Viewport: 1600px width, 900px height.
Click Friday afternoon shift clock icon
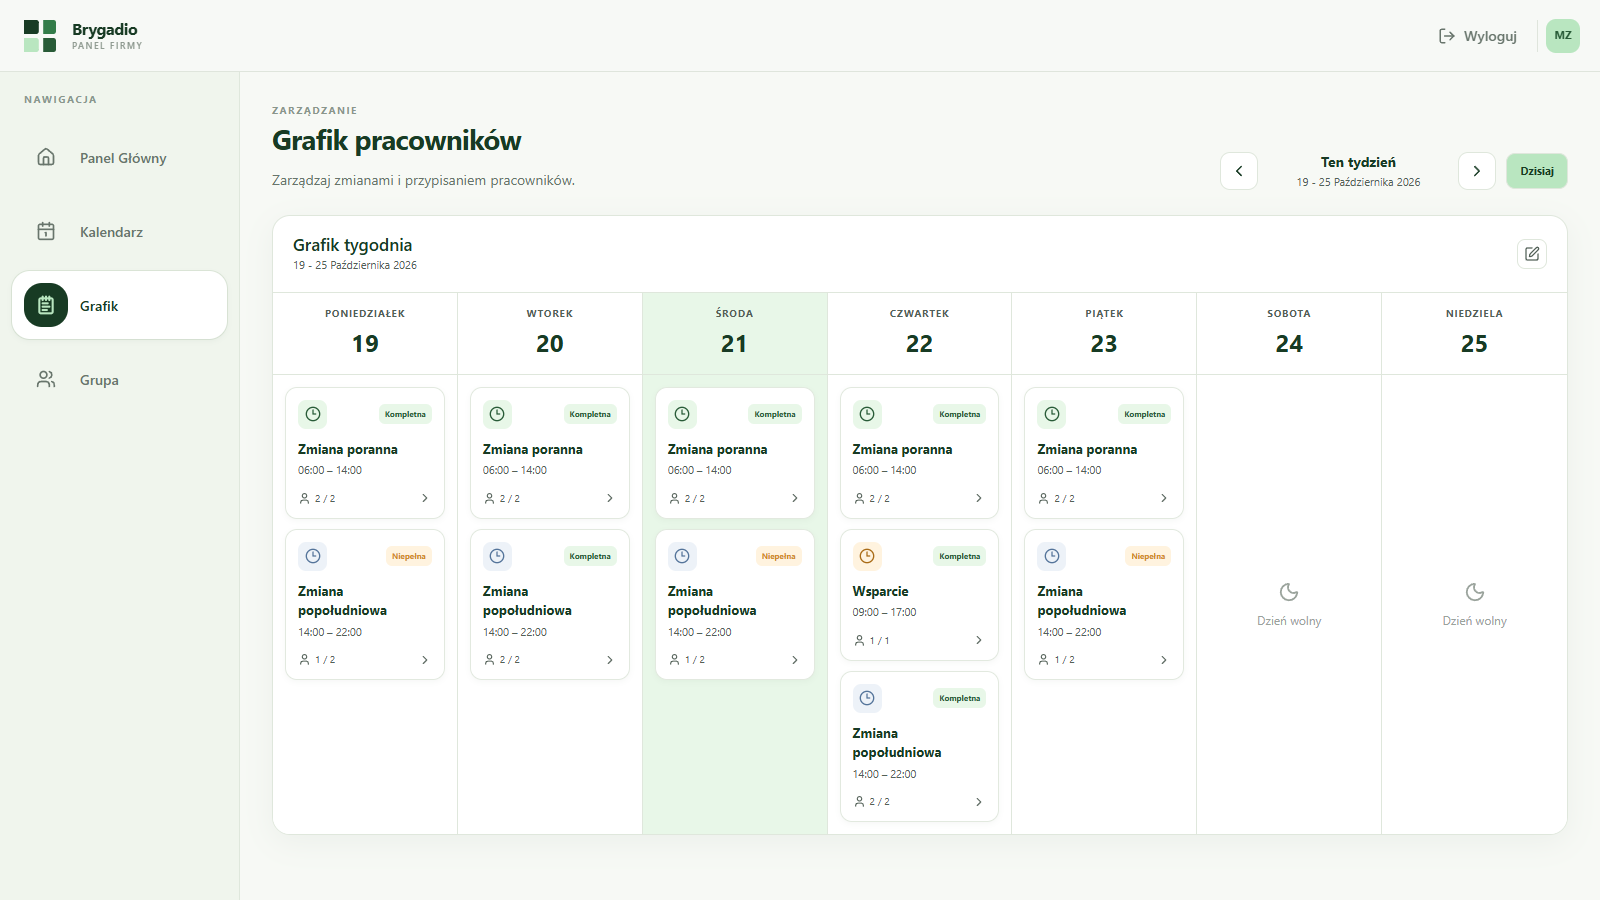click(x=1052, y=556)
